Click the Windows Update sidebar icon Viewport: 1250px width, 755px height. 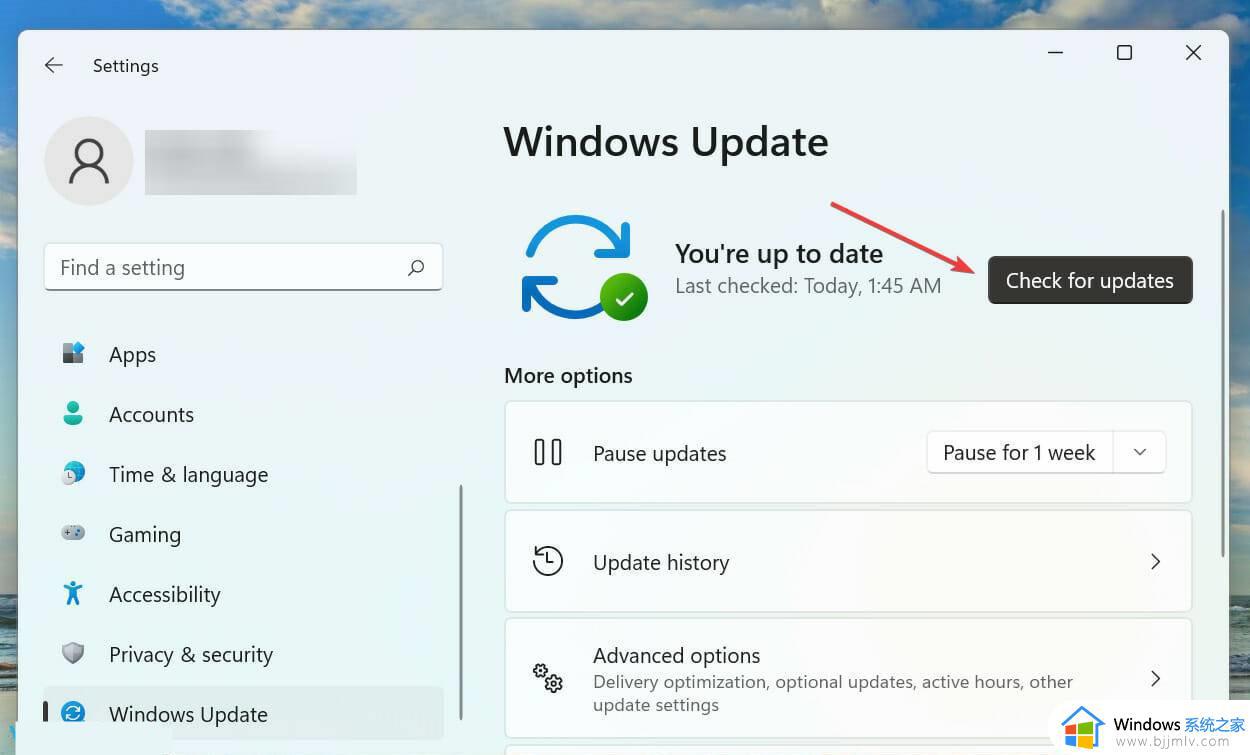(73, 713)
